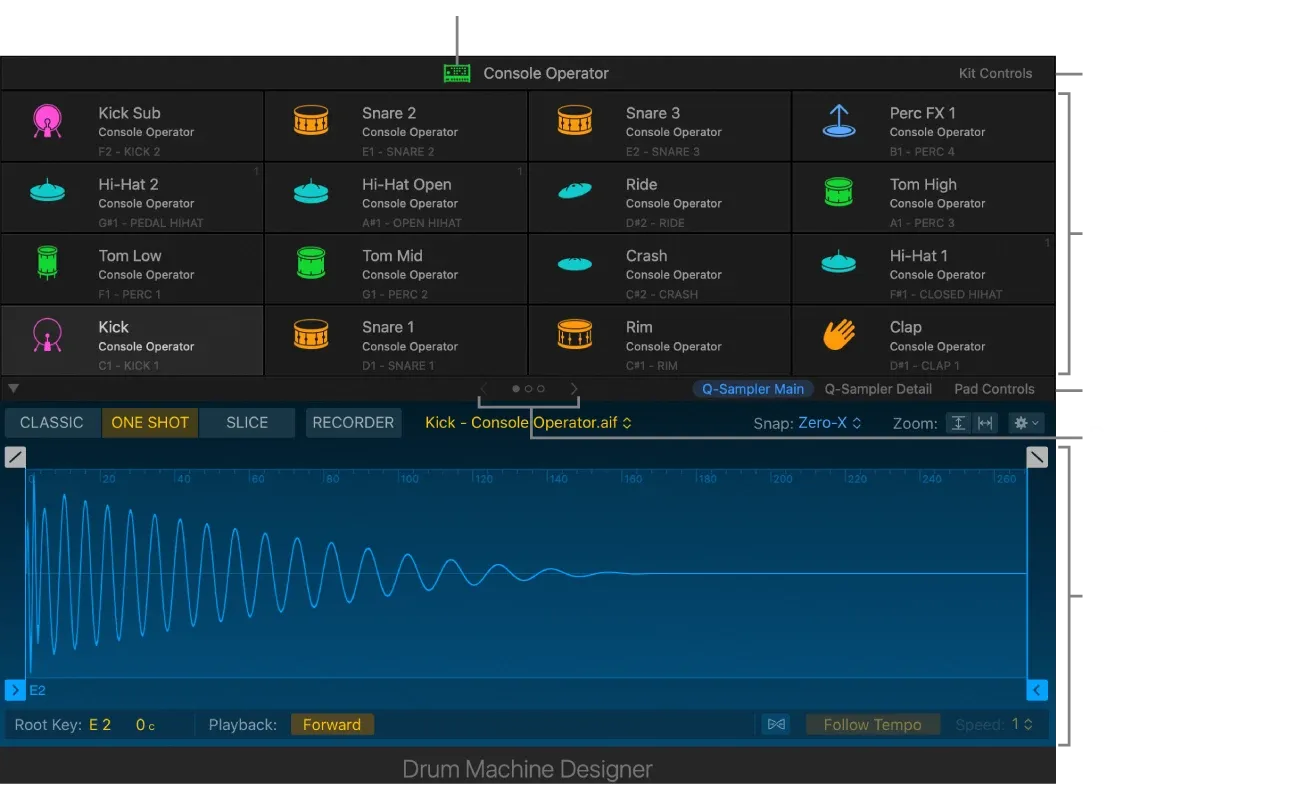
Task: Switch to RECORDER mode
Action: click(x=353, y=423)
